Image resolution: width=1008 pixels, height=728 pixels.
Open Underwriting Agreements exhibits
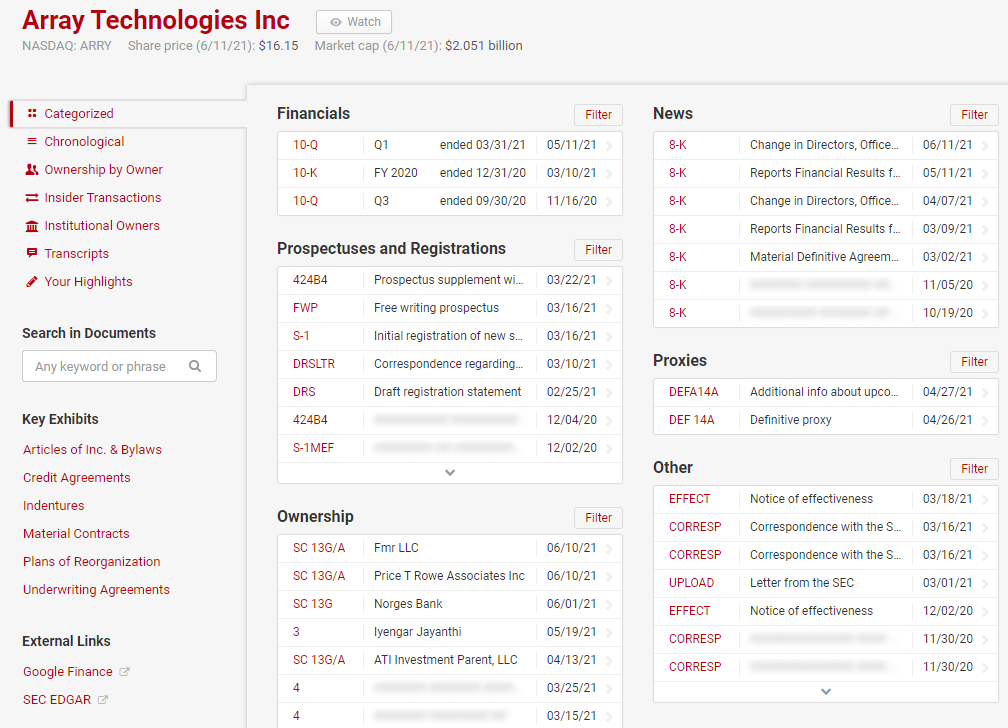tap(96, 589)
